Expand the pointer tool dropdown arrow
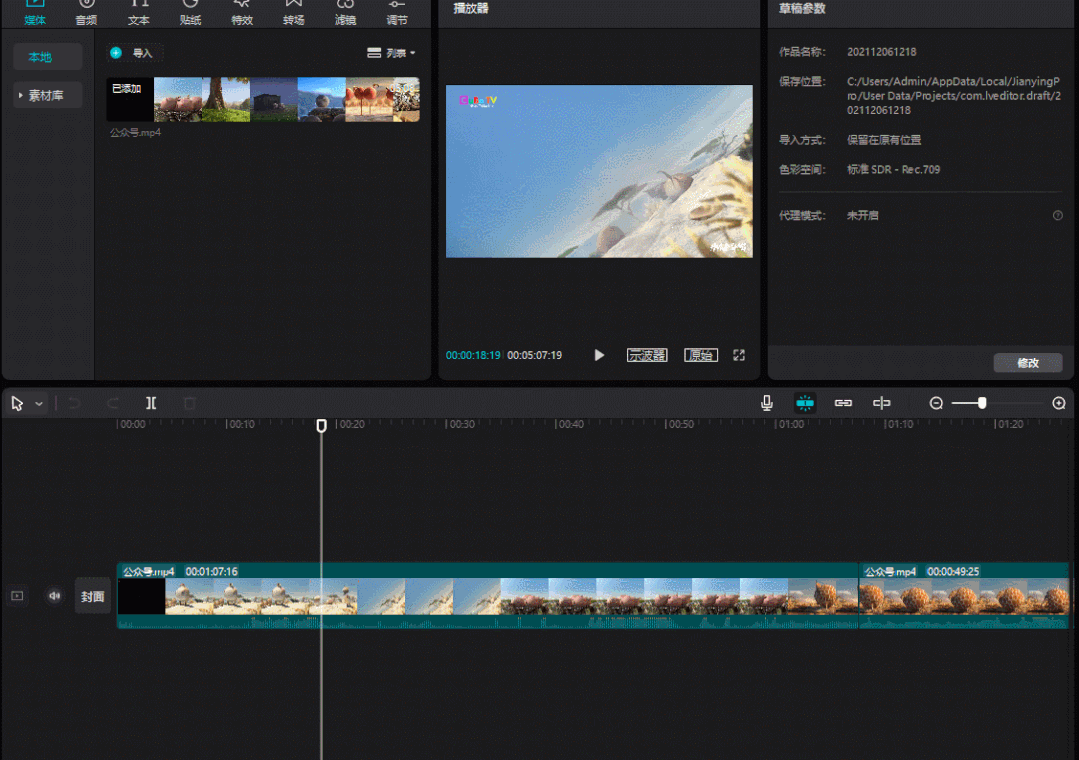1079x760 pixels. (39, 404)
